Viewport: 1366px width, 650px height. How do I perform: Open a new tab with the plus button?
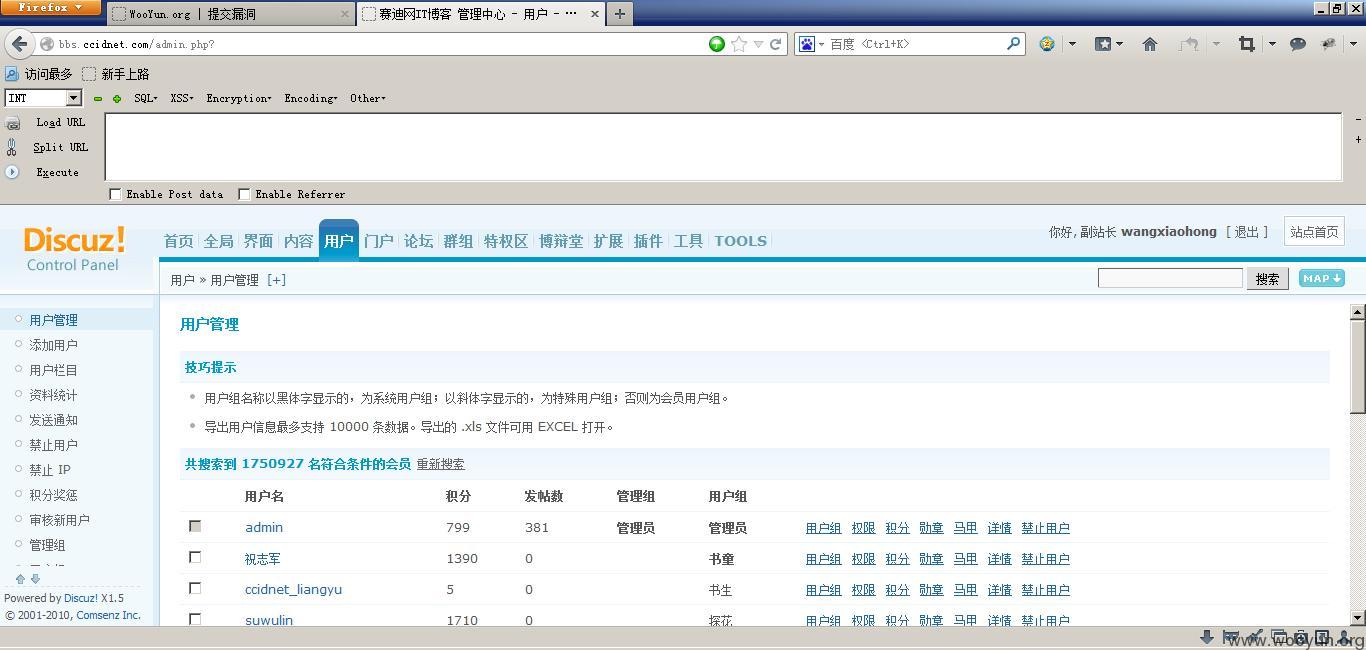click(619, 14)
